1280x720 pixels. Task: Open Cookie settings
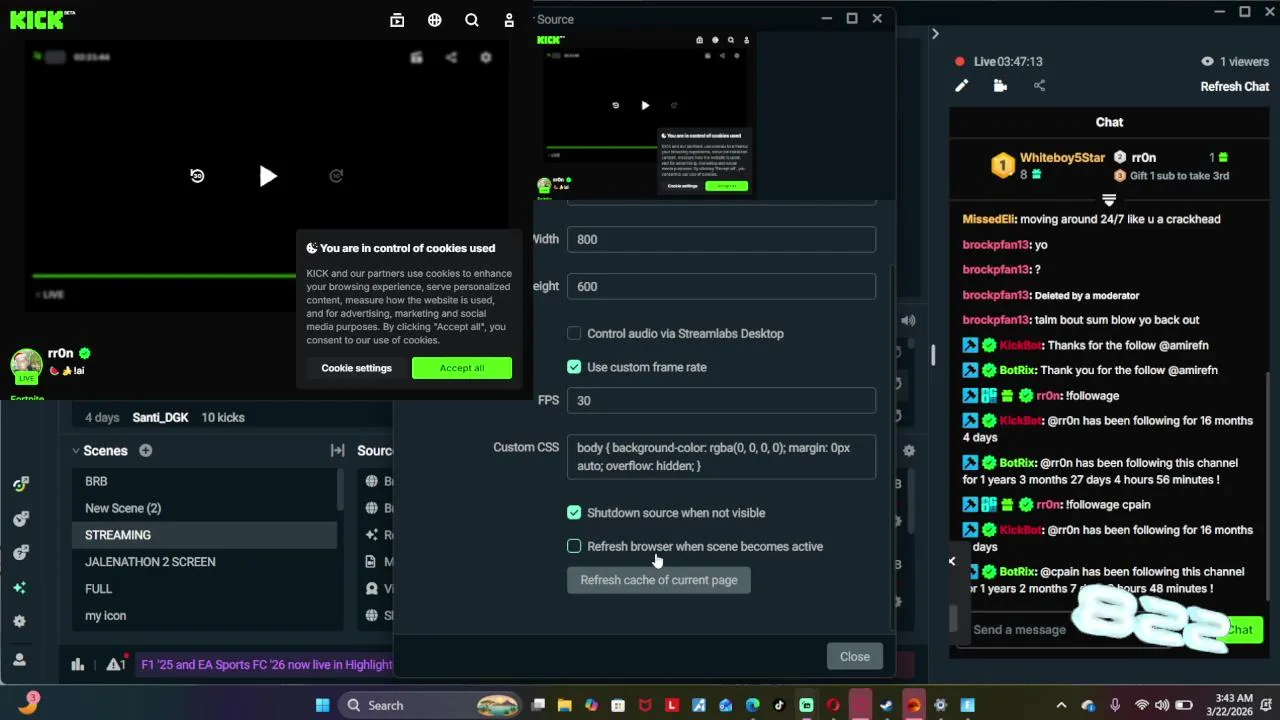[356, 368]
